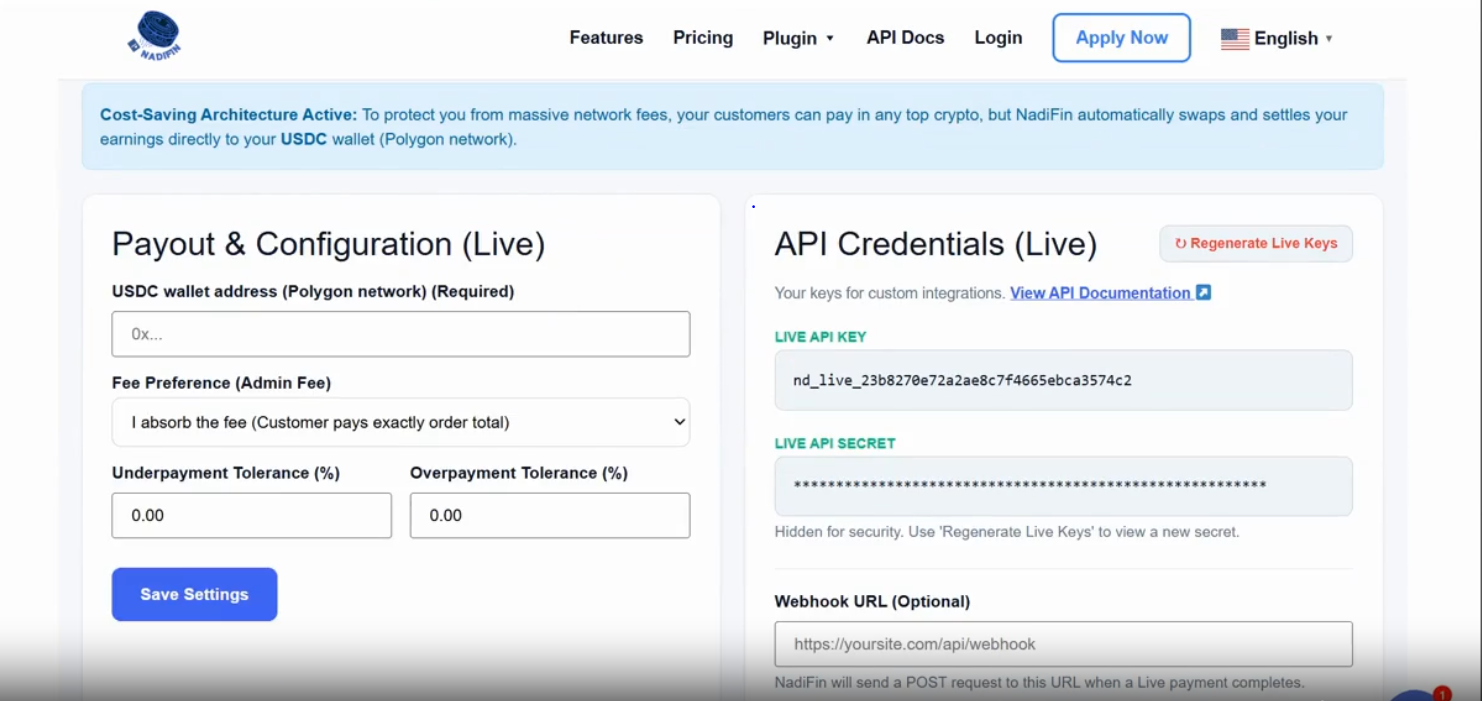The image size is (1482, 701).
Task: Click Regenerate Live Keys button
Action: click(1256, 244)
